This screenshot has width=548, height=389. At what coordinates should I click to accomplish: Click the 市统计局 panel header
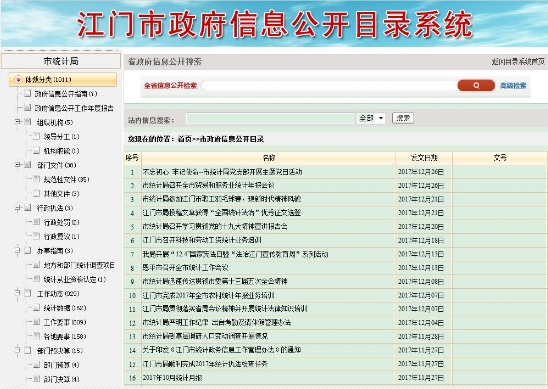61,61
